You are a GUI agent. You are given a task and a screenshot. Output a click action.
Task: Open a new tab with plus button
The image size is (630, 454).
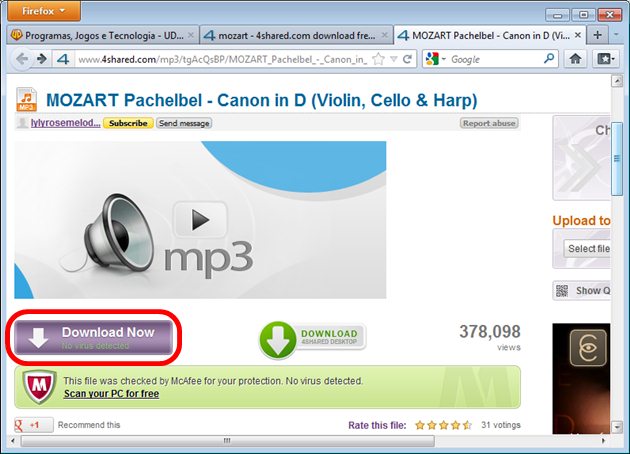[x=597, y=35]
